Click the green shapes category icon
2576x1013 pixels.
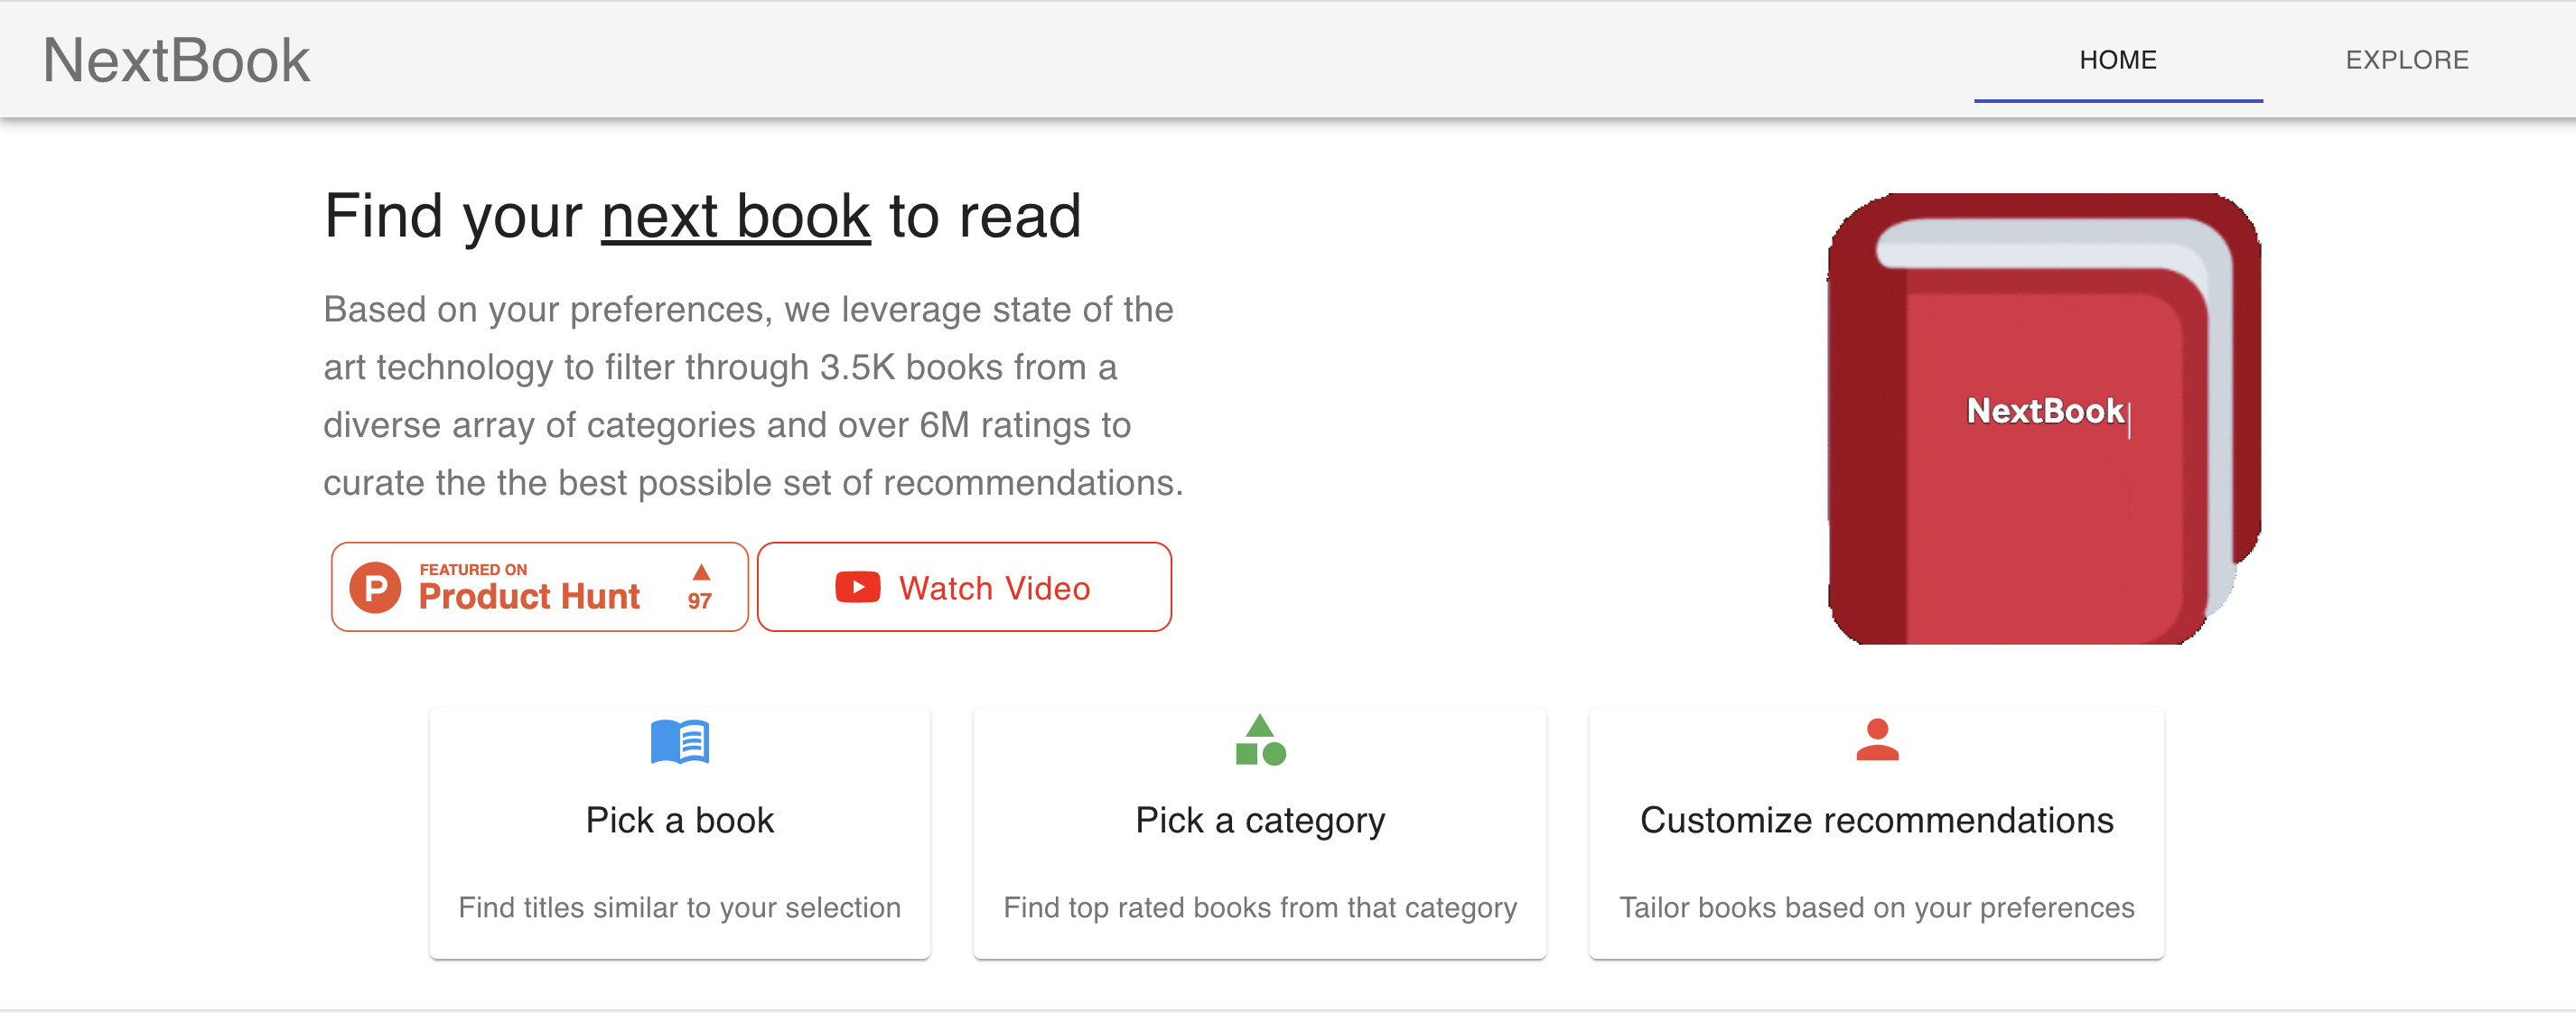[1260, 740]
